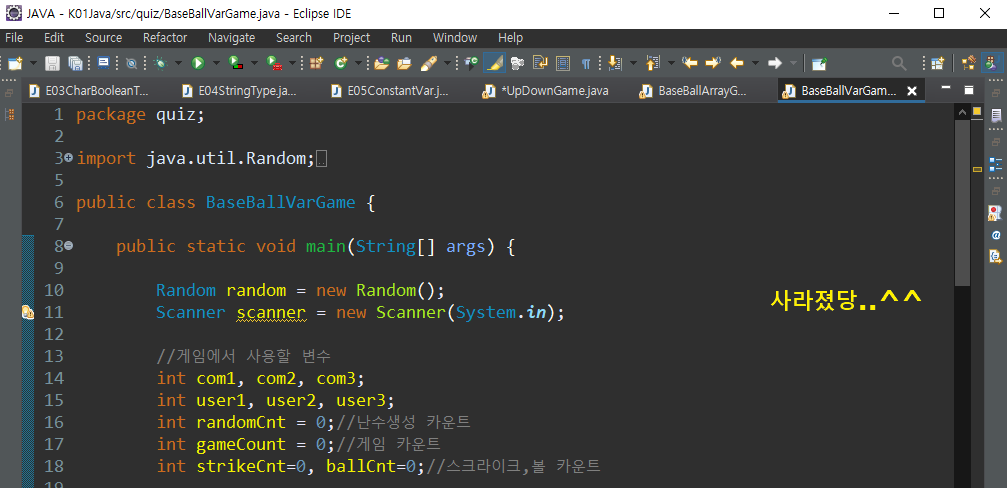Expand the External Tools dropdown

pos(292,63)
